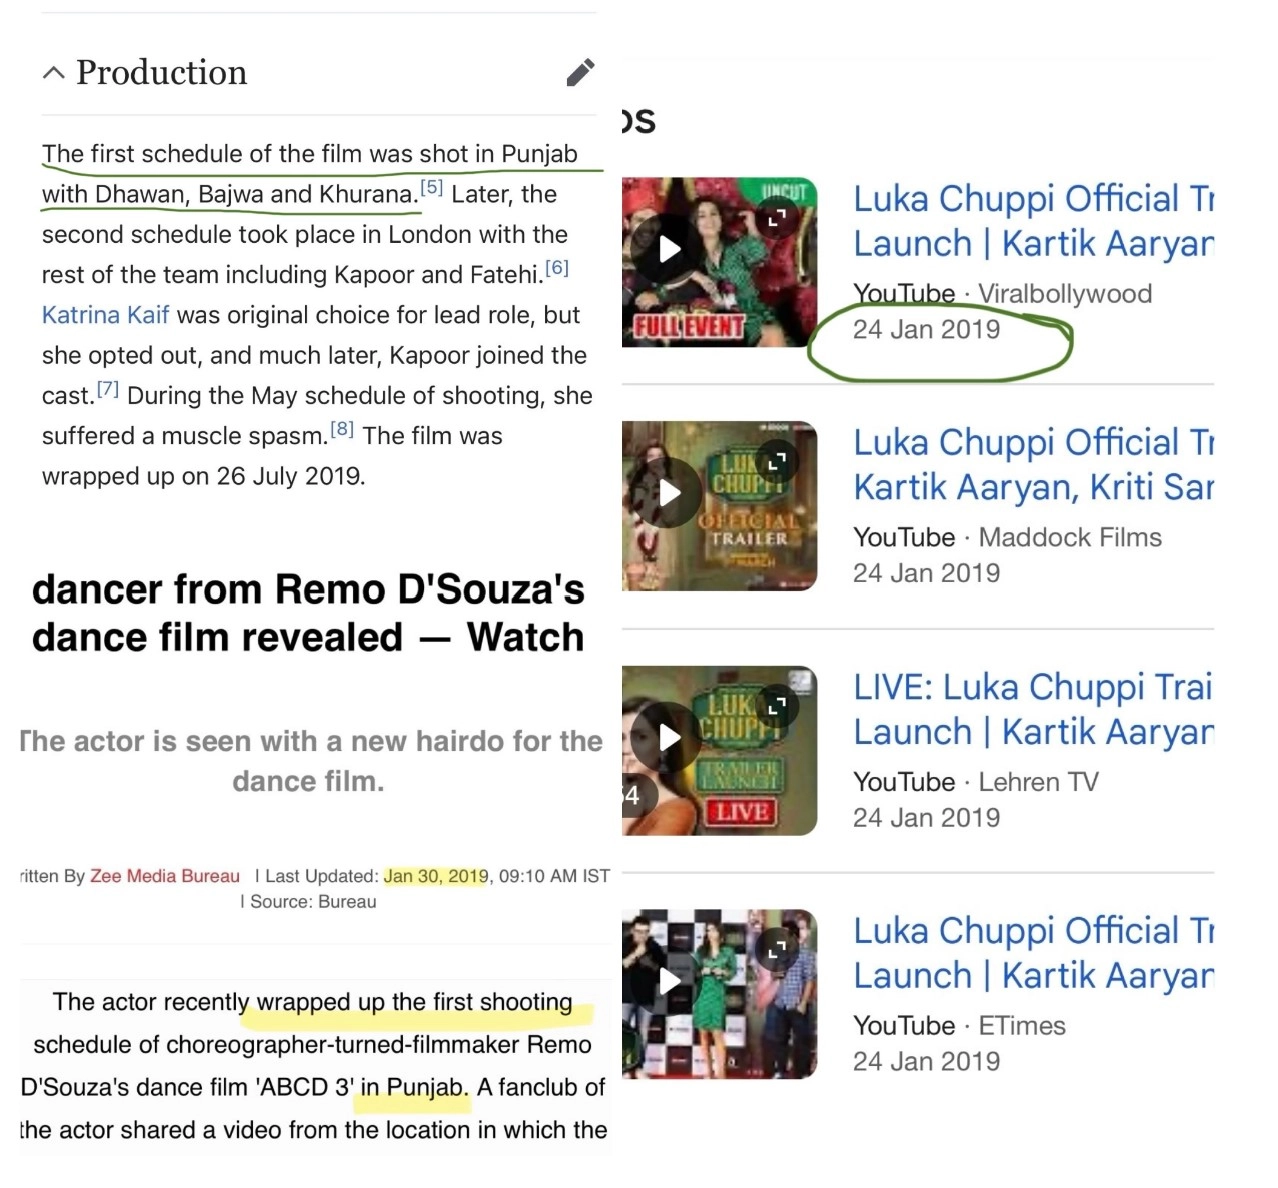Play the ETimes trailer launch video
This screenshot has height=1188, width=1278.
pyautogui.click(x=670, y=981)
